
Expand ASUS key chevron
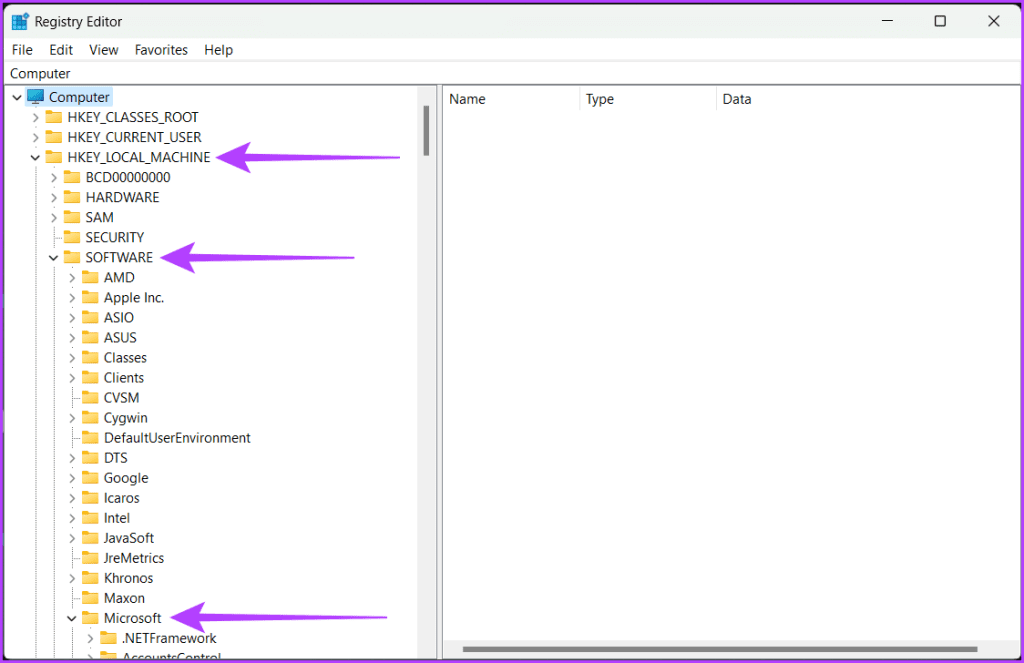click(72, 338)
